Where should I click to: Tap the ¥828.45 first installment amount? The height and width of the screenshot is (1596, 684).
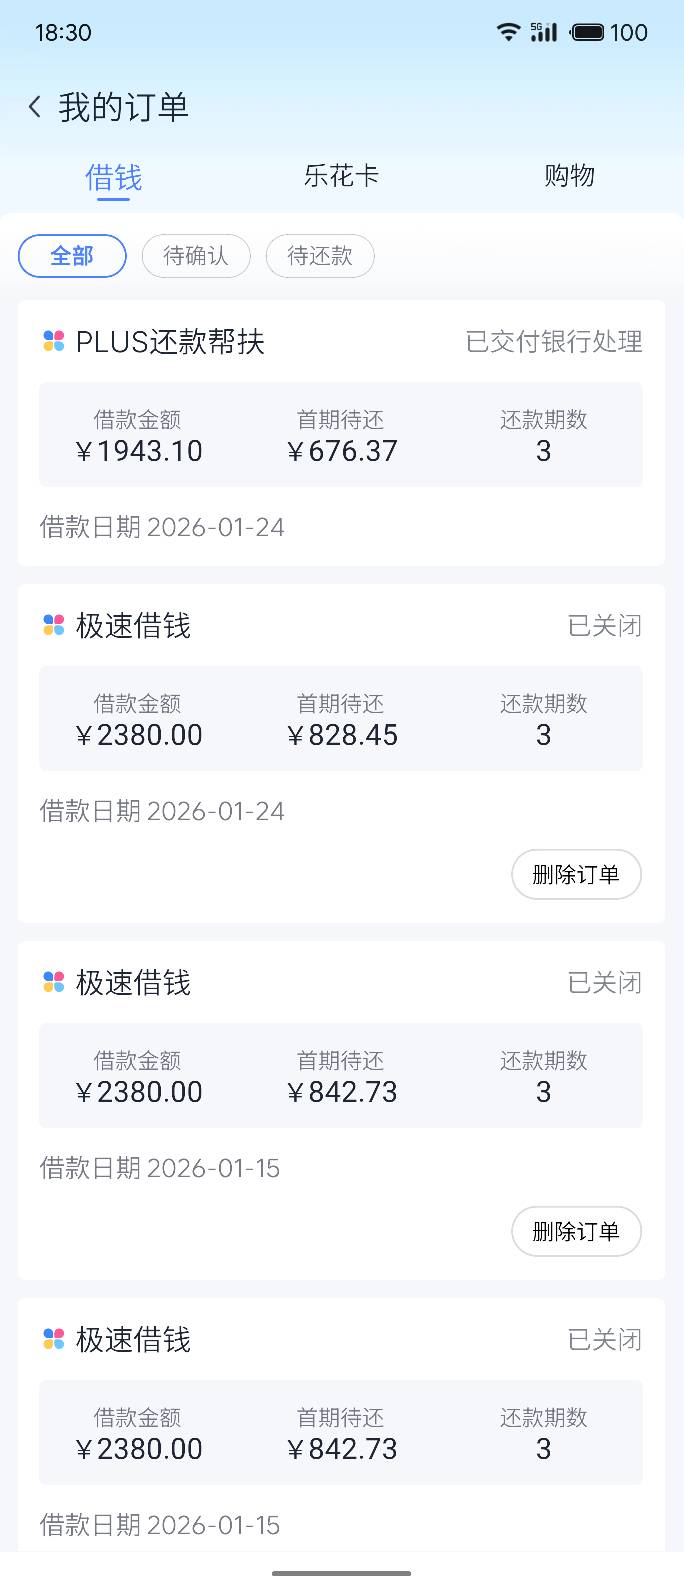click(x=342, y=735)
